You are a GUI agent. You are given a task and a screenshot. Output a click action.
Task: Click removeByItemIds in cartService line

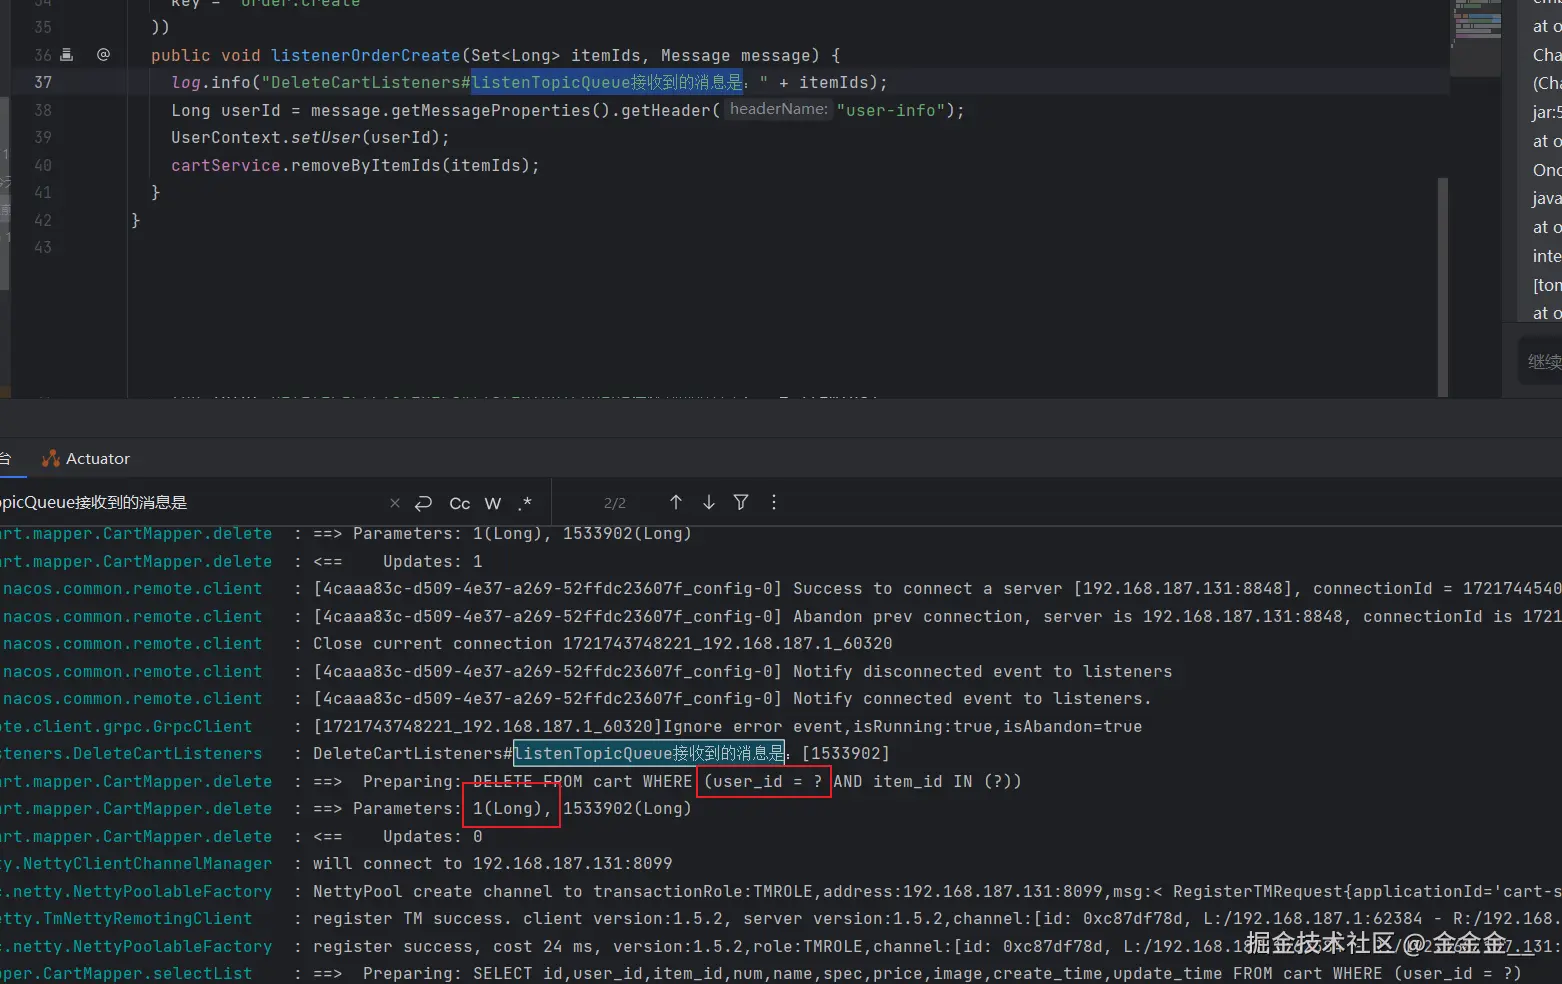[x=365, y=165]
